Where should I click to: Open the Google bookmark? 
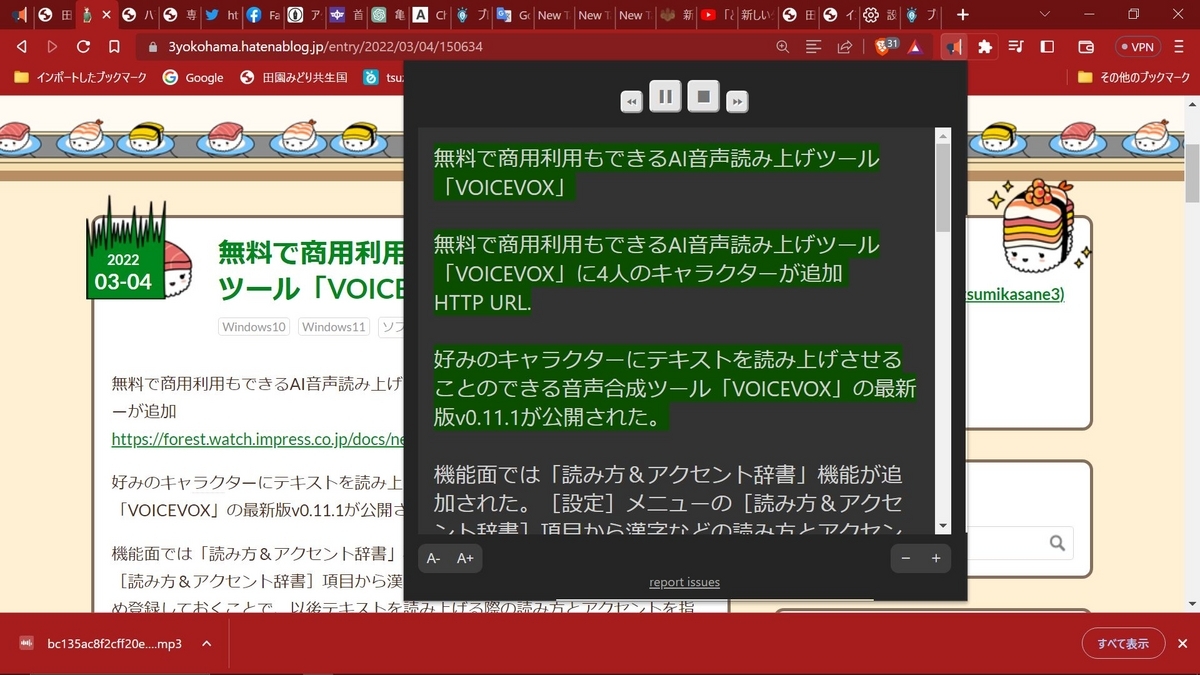[193, 77]
